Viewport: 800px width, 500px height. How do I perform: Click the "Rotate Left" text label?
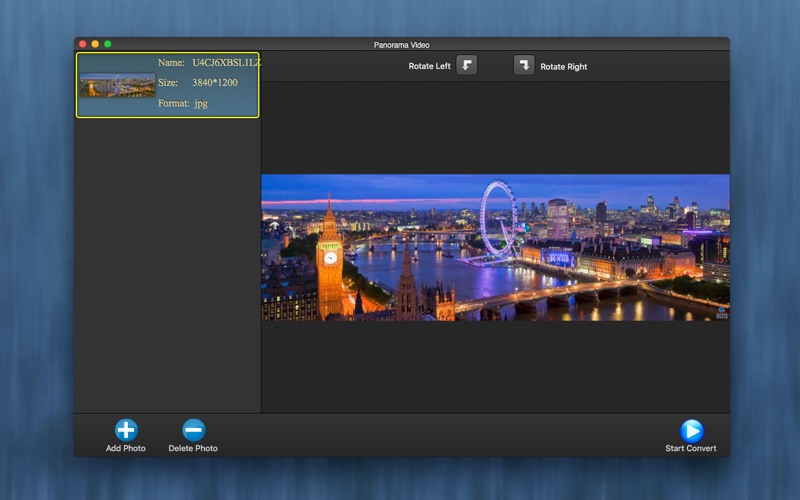(x=429, y=66)
